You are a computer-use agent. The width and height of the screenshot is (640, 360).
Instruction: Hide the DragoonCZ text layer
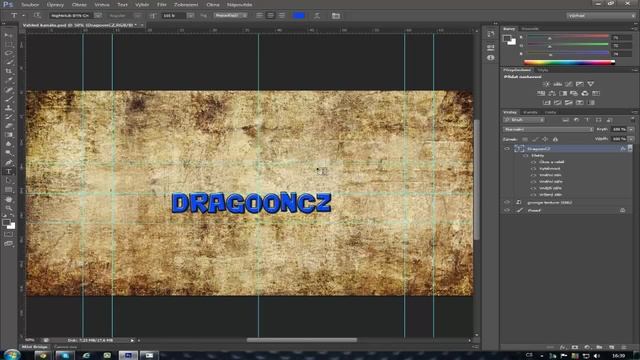click(507, 149)
